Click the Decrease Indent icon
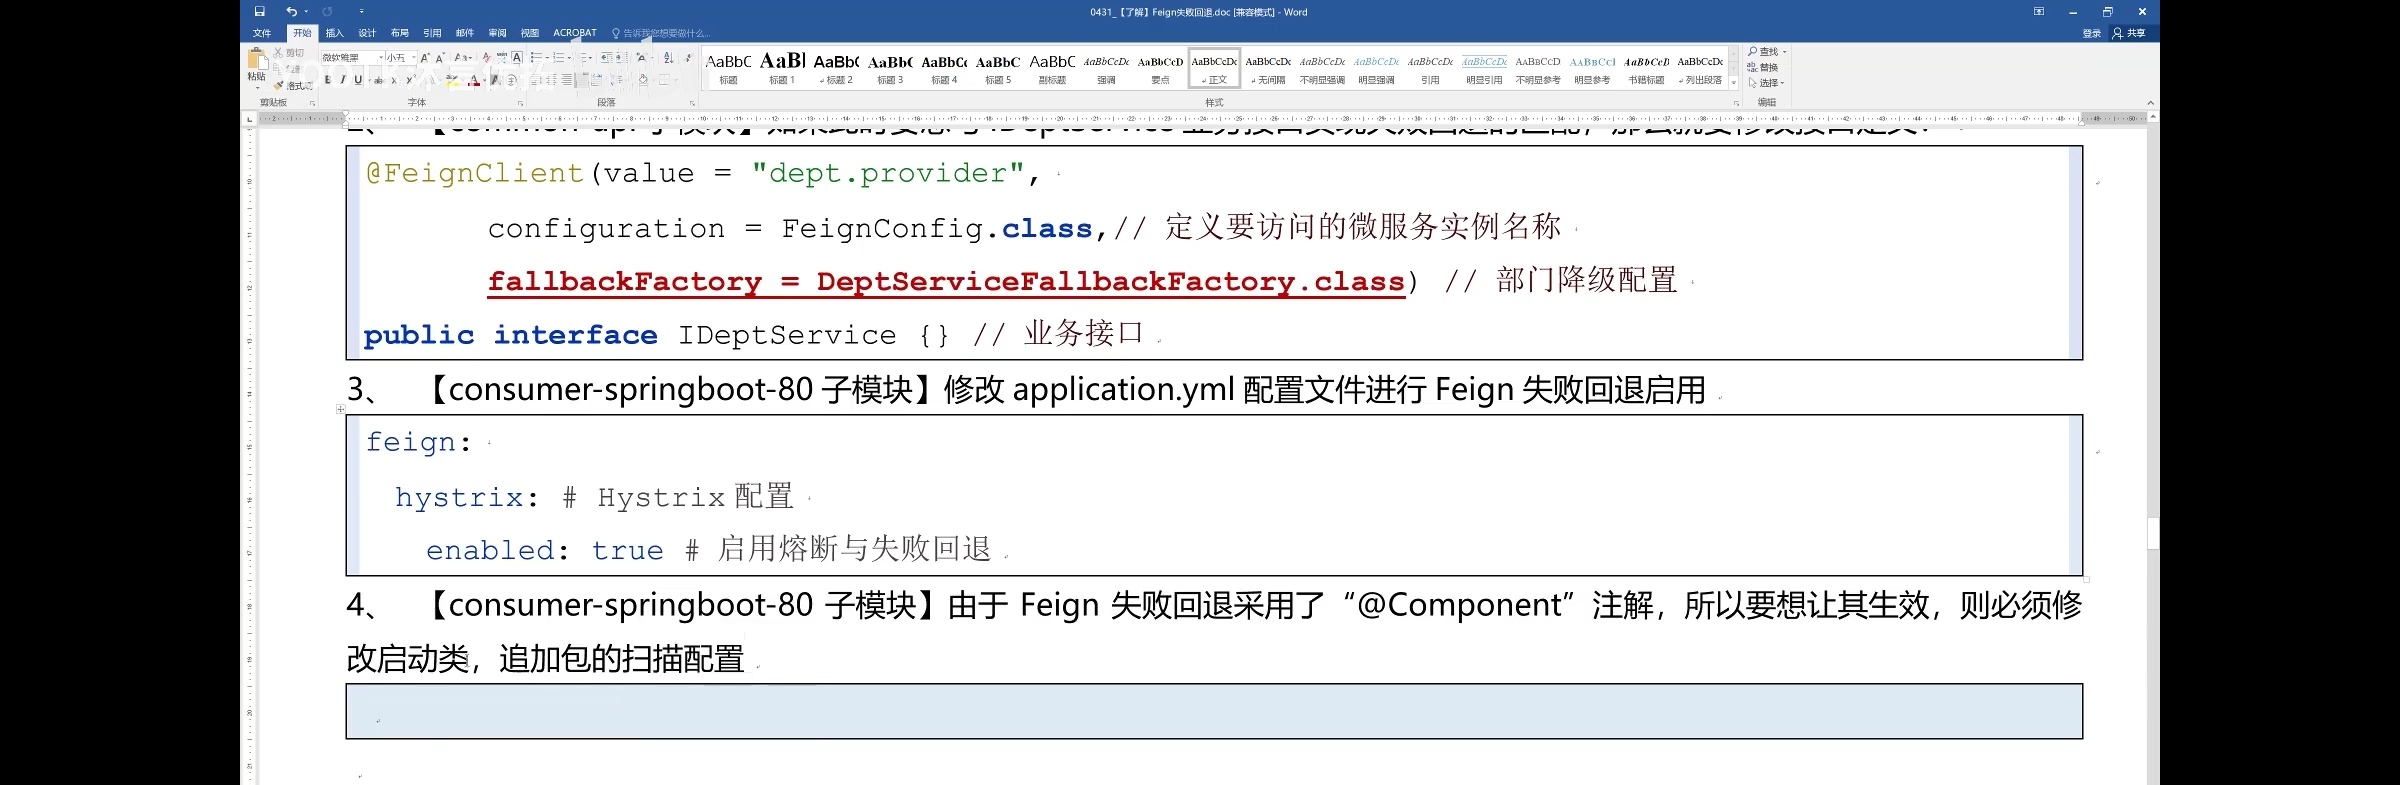 pyautogui.click(x=606, y=58)
